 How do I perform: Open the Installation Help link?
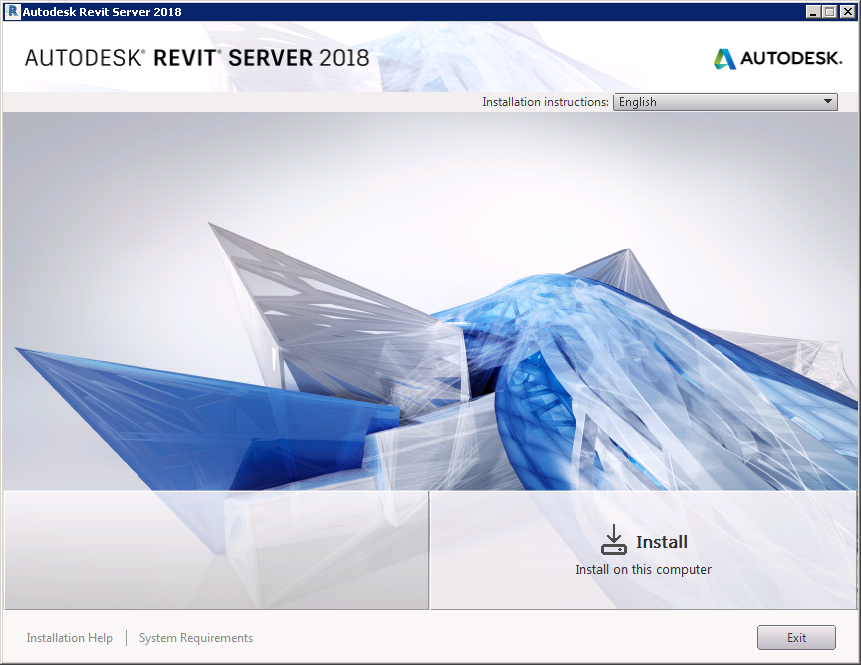tap(70, 638)
